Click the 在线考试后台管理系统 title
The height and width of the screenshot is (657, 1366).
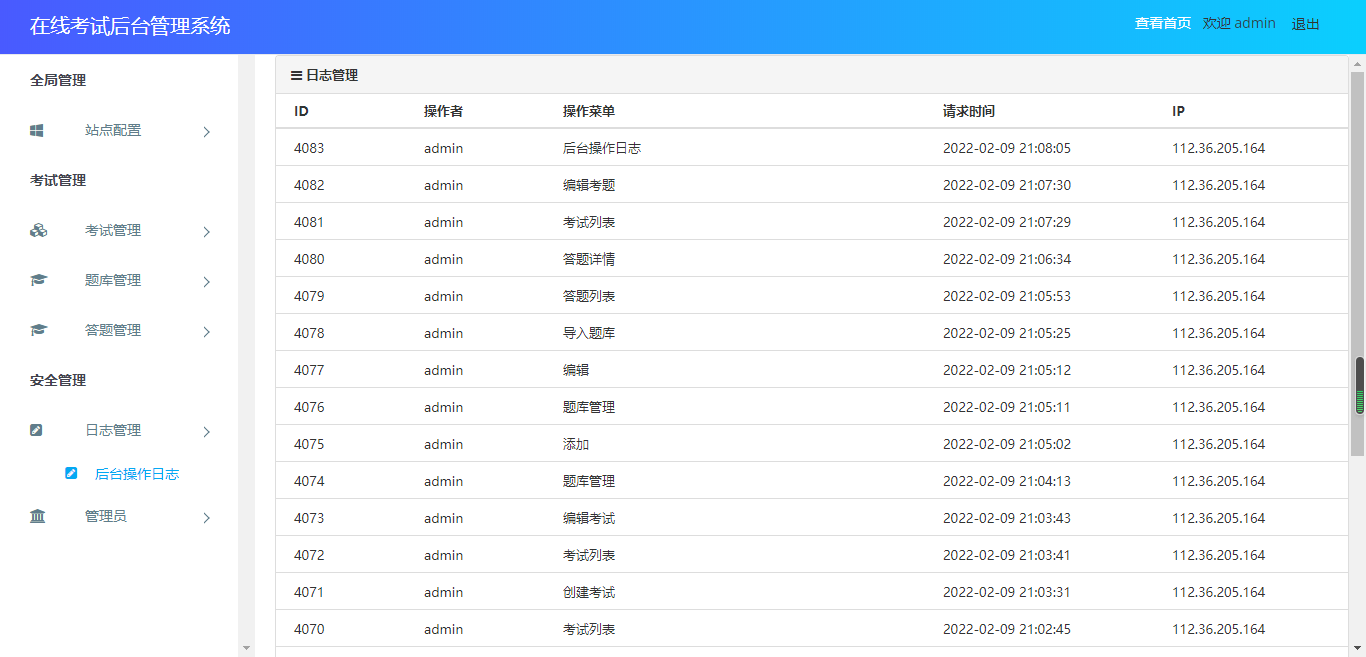pos(130,26)
